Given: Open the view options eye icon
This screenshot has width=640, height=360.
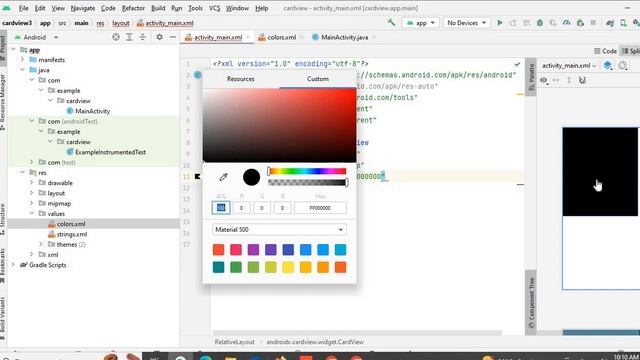Looking at the screenshot, I should [544, 80].
